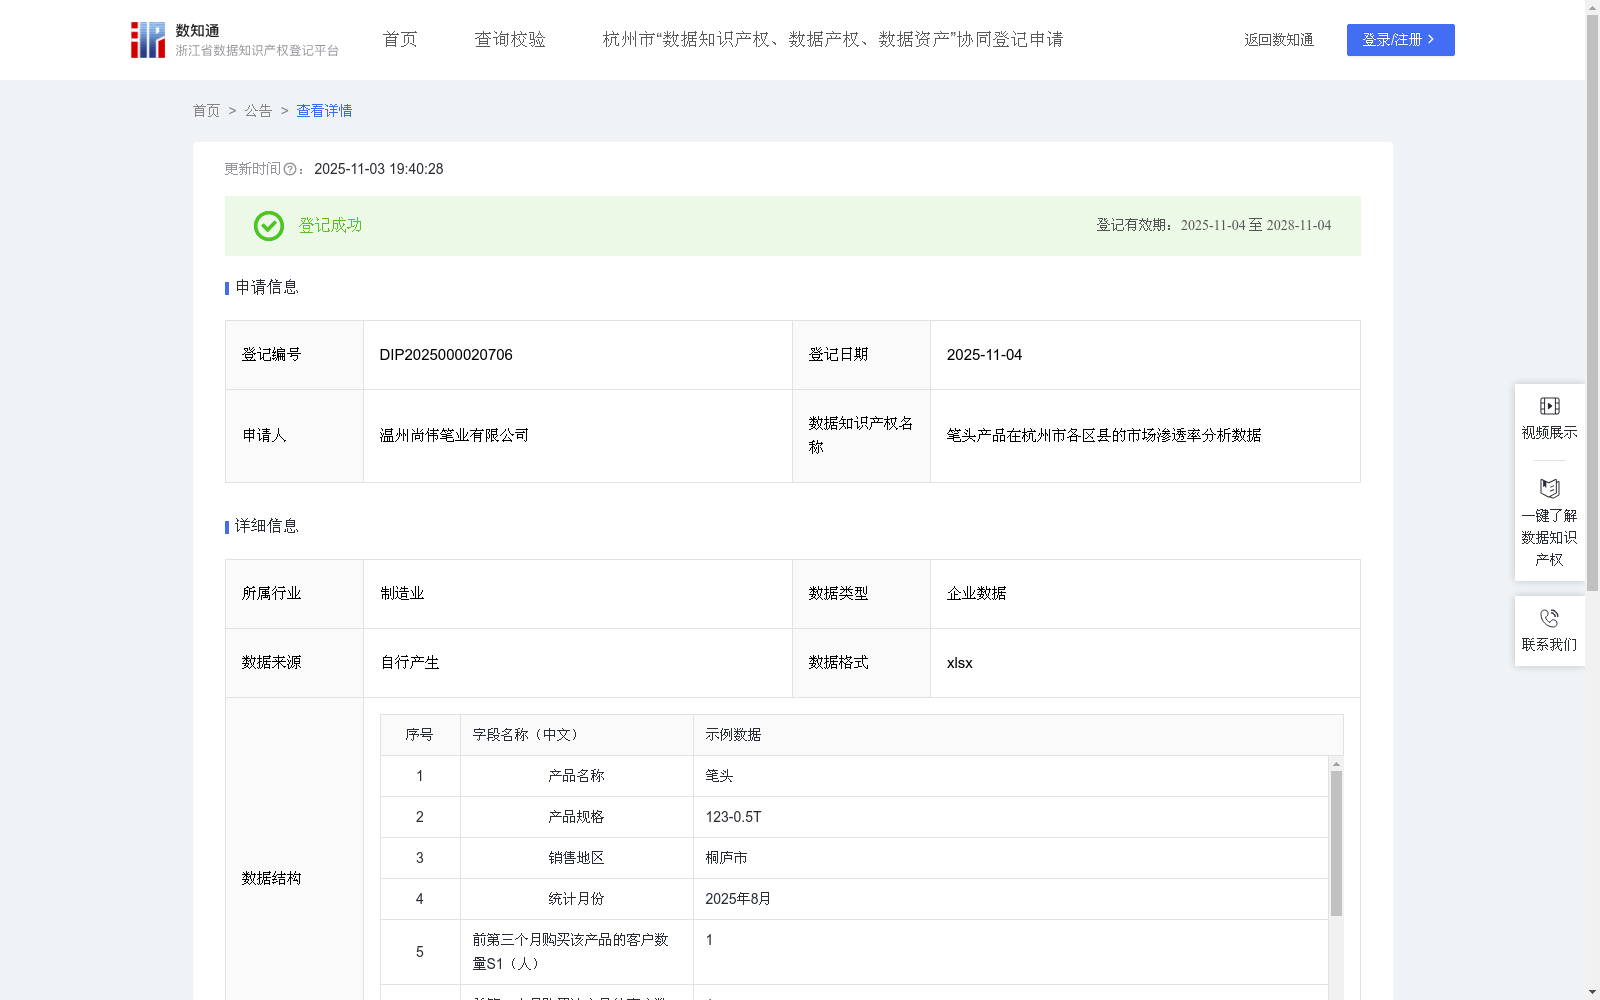This screenshot has height=1000, width=1600.
Task: Click the 产品规格 field row
Action: (x=854, y=817)
